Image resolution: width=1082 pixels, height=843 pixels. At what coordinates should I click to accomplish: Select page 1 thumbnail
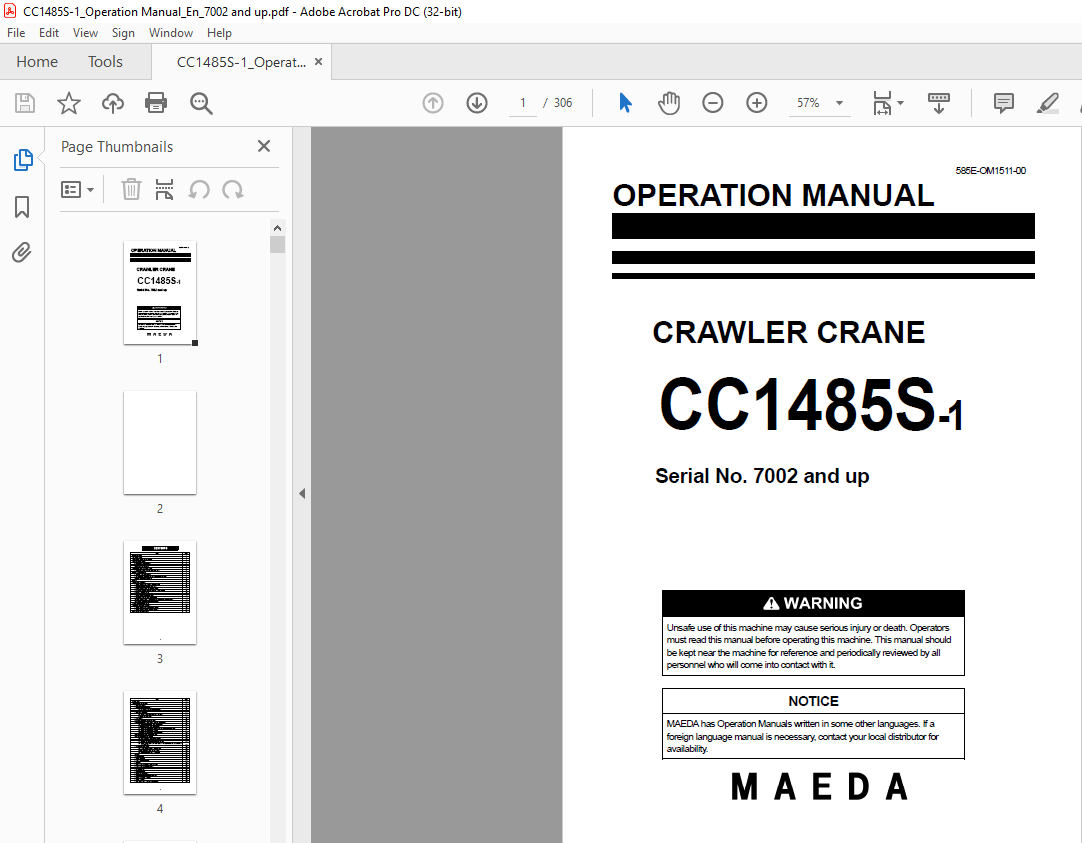coord(160,292)
